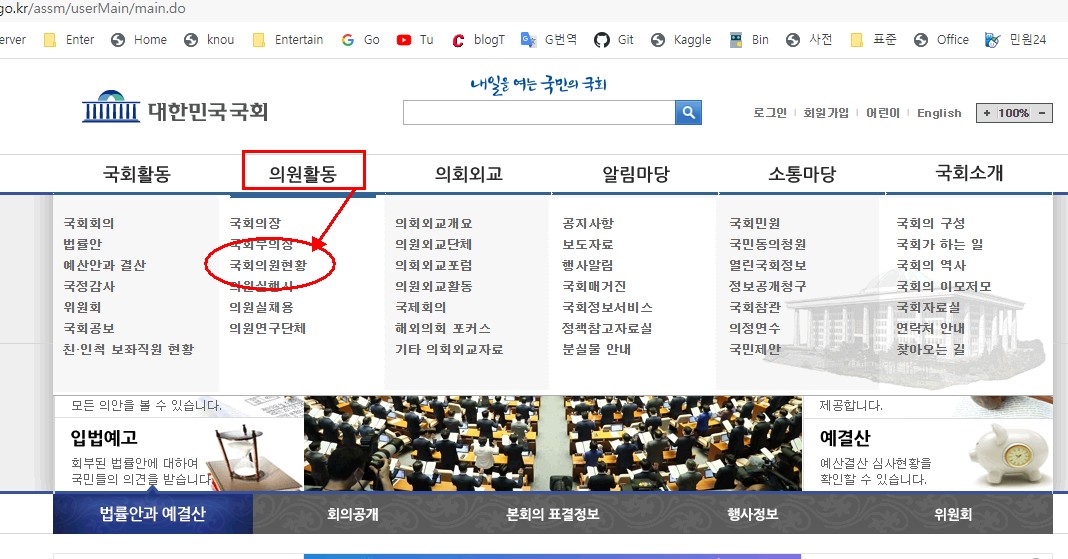Image resolution: width=1068 pixels, height=559 pixels.
Task: Open the Kaggle bookmark
Action: click(681, 39)
